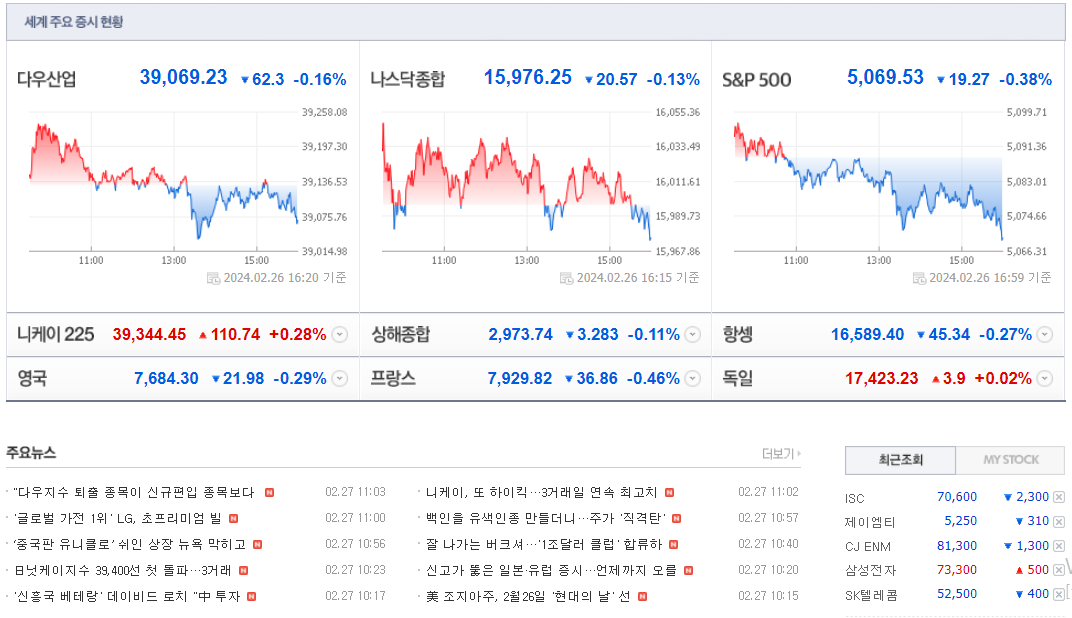Open the SK텔레콤 stock link
This screenshot has width=1072, height=618.
pyautogui.click(x=870, y=595)
